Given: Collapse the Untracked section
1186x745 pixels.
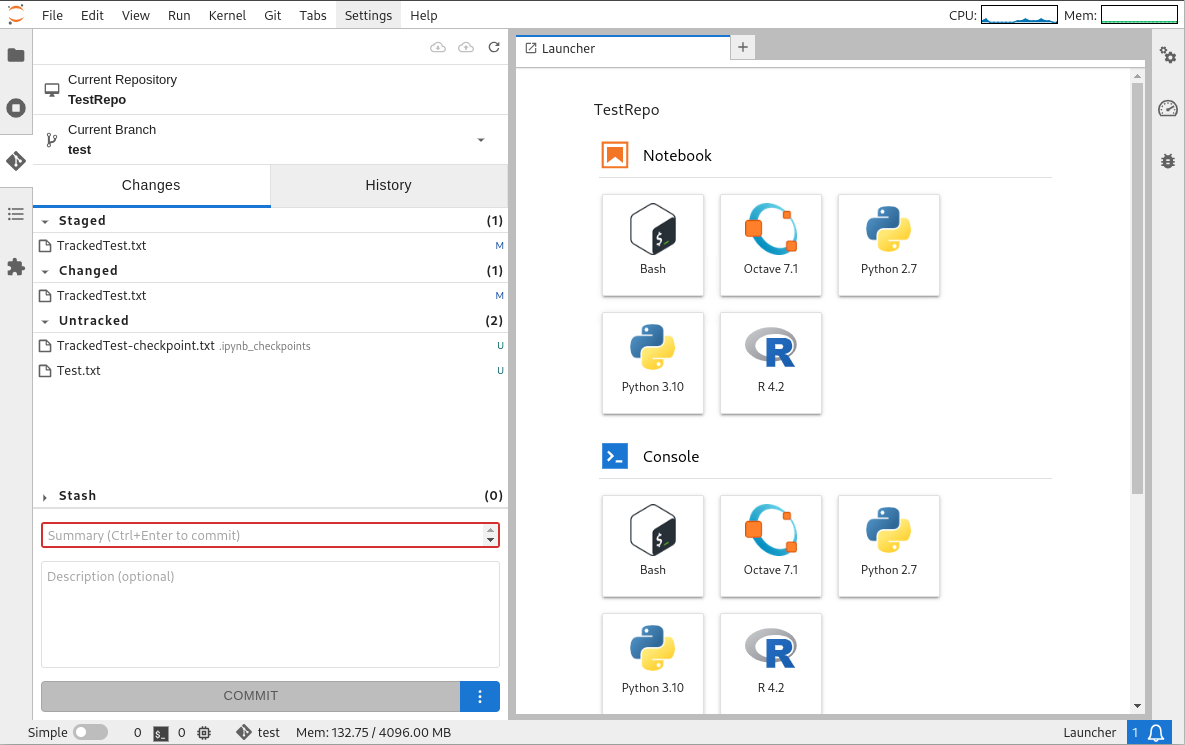Looking at the screenshot, I should coord(45,321).
